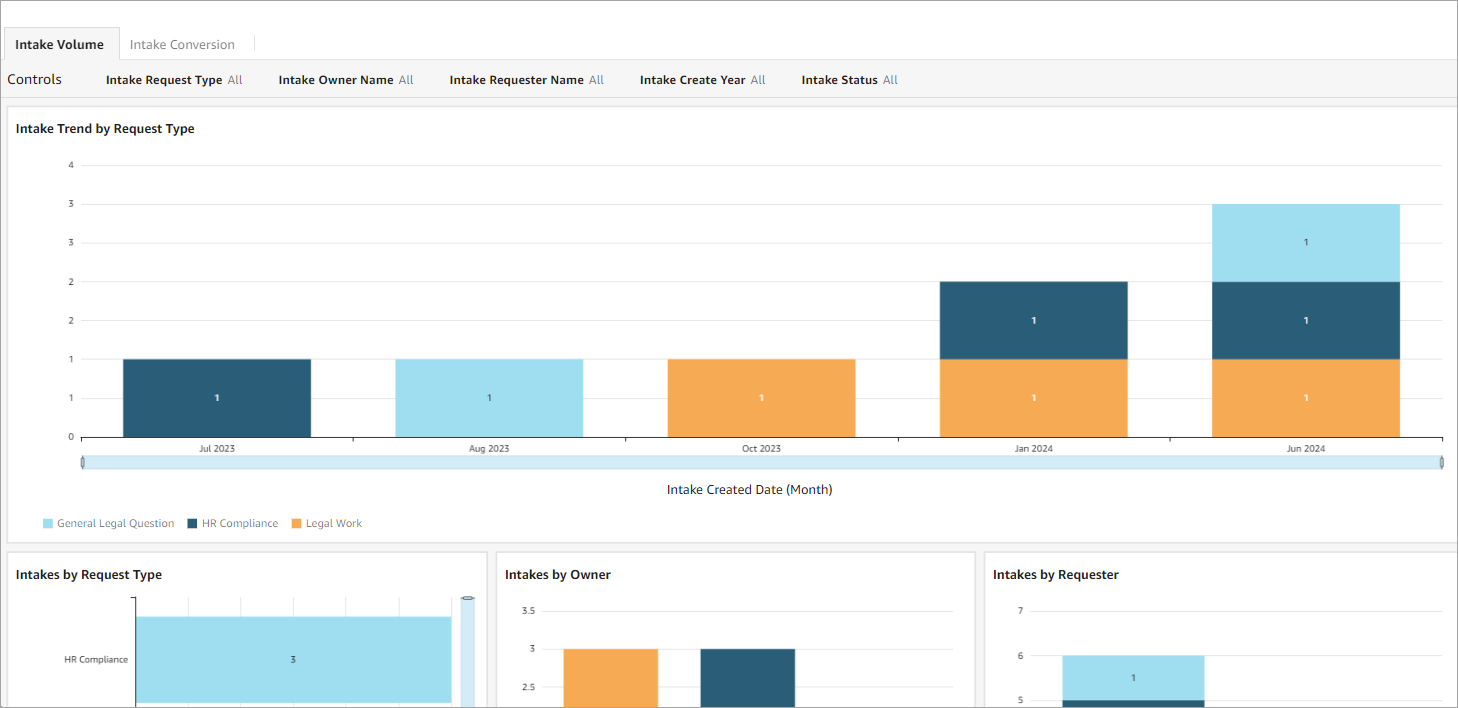Click the right handle of the date slider
This screenshot has height=708, width=1458.
(x=1440, y=462)
